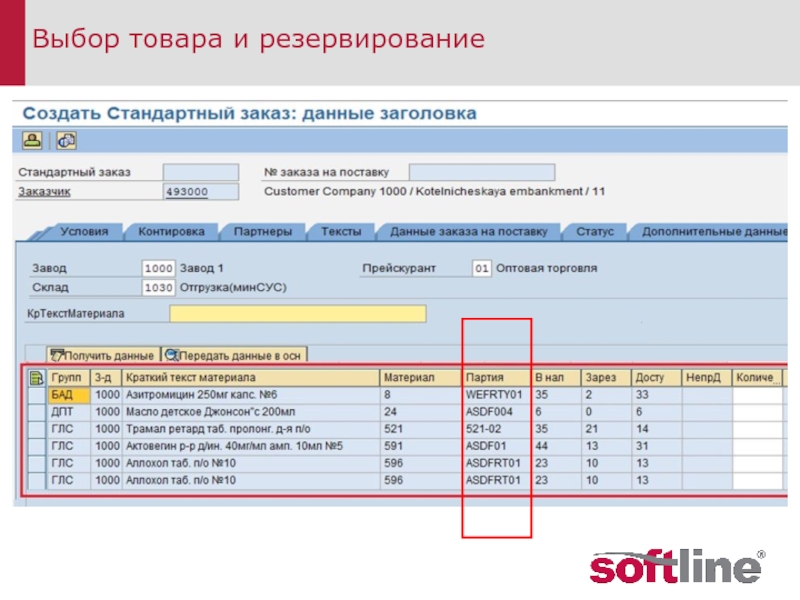Select row selector for Азитромицин row
Screen dimensions: 800x600
point(37,395)
